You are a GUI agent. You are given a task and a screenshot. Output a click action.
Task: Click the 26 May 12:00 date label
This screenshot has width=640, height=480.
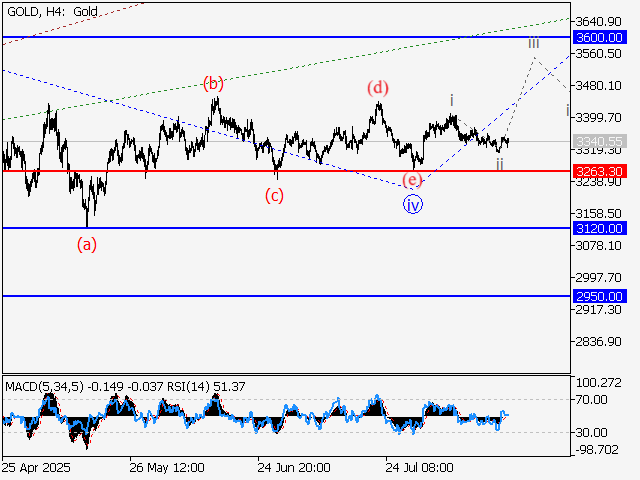(x=167, y=467)
